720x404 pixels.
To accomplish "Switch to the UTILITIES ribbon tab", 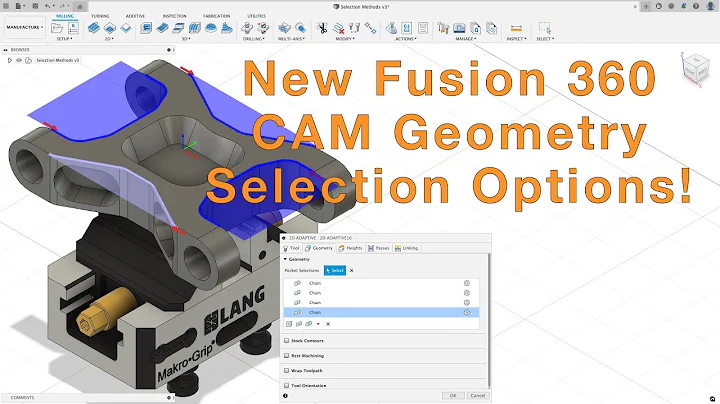I will 256,16.
